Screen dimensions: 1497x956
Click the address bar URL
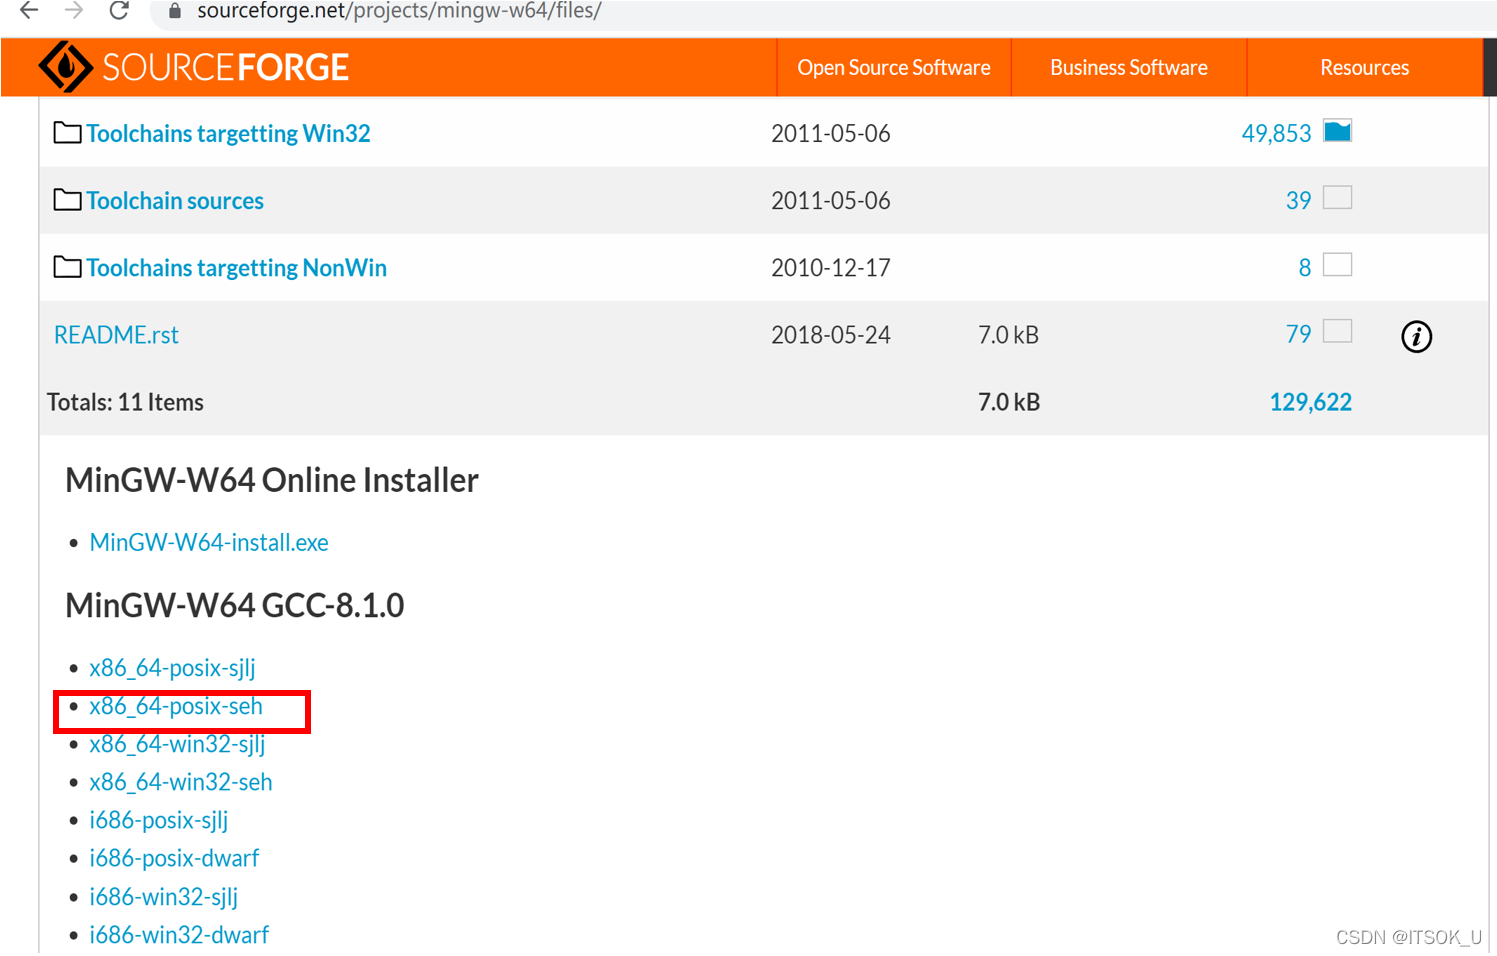pyautogui.click(x=399, y=11)
